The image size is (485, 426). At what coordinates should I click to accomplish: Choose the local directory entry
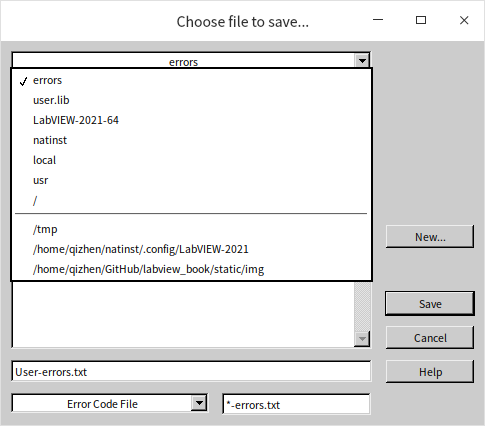click(x=192, y=160)
